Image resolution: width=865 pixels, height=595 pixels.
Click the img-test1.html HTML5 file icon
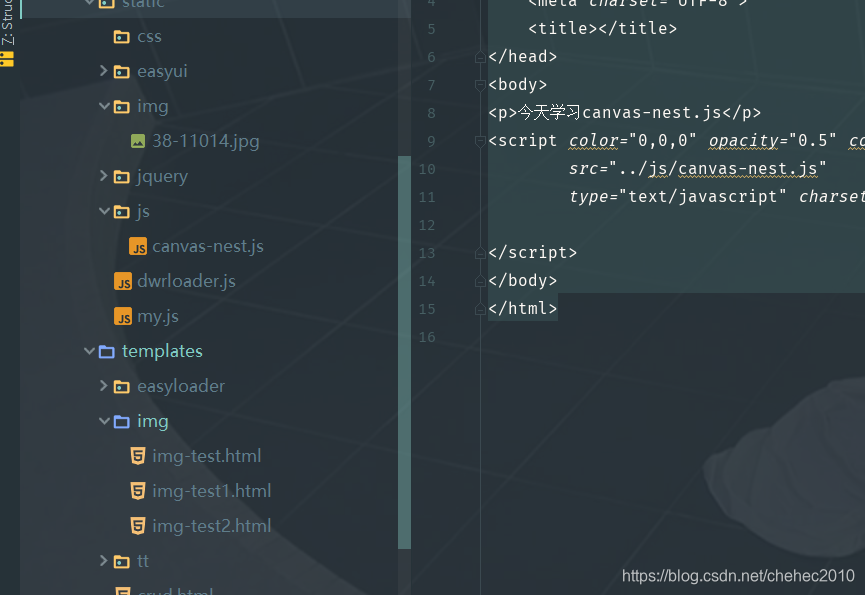tap(138, 491)
